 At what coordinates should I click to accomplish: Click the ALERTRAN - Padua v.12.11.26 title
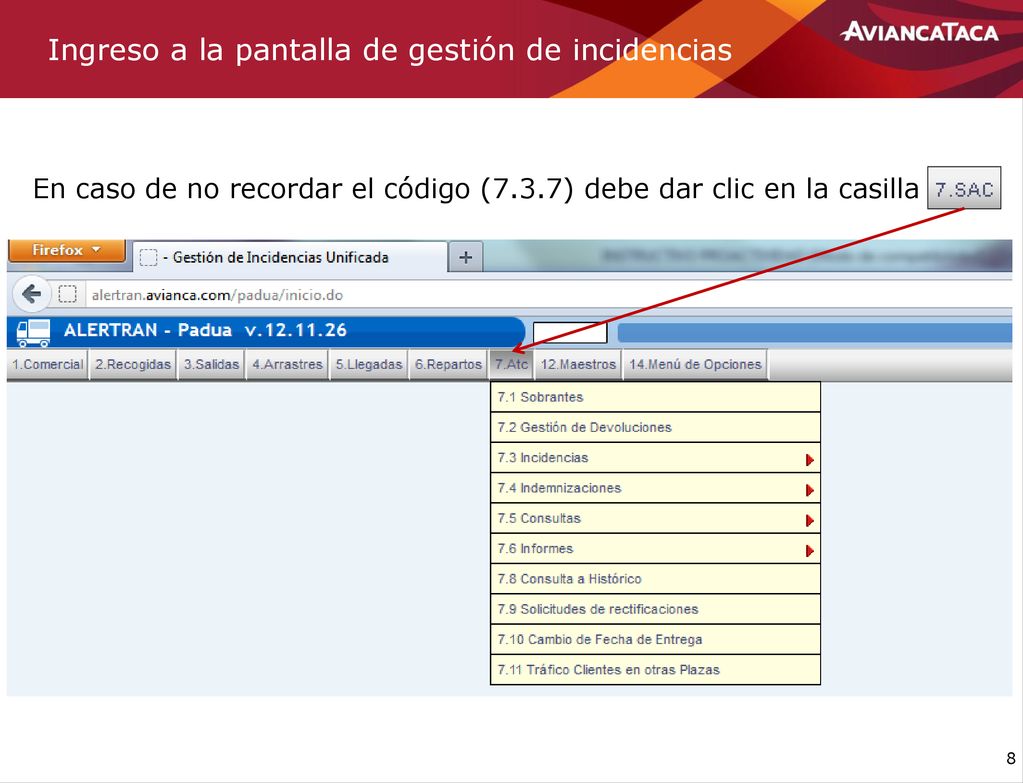(x=206, y=330)
